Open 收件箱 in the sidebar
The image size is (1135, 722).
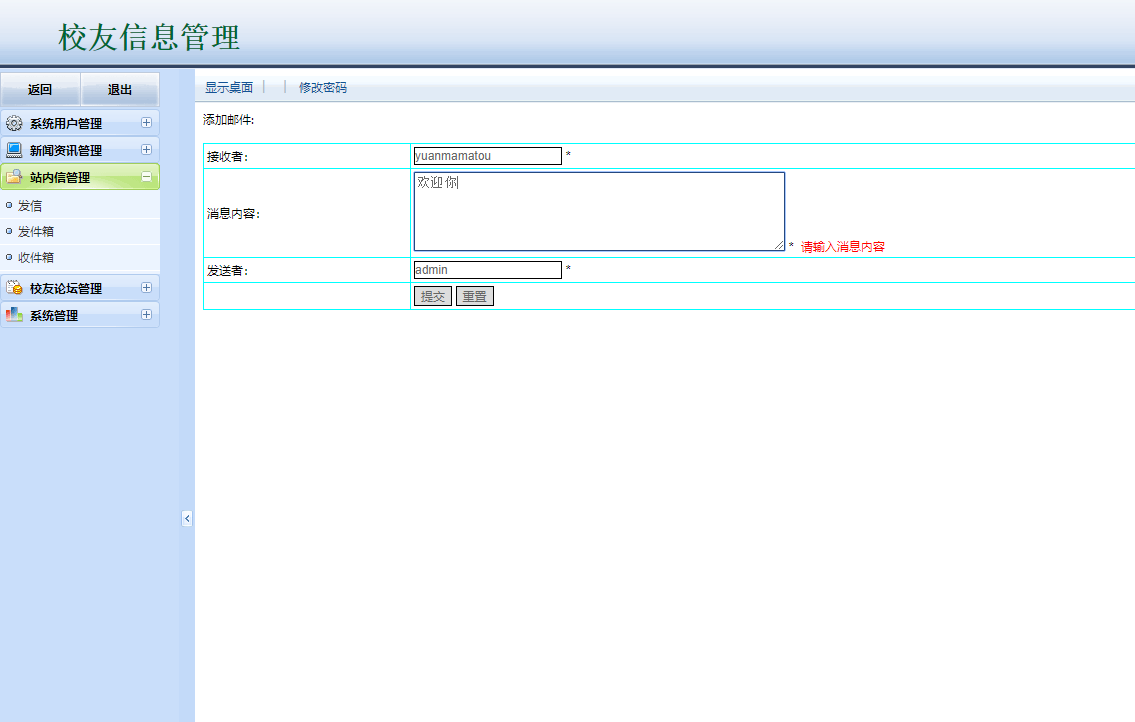click(35, 258)
